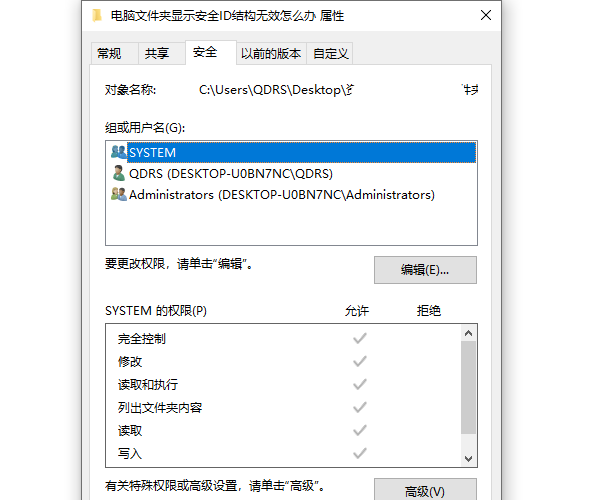Click the 编辑(E)... button

coord(425,270)
